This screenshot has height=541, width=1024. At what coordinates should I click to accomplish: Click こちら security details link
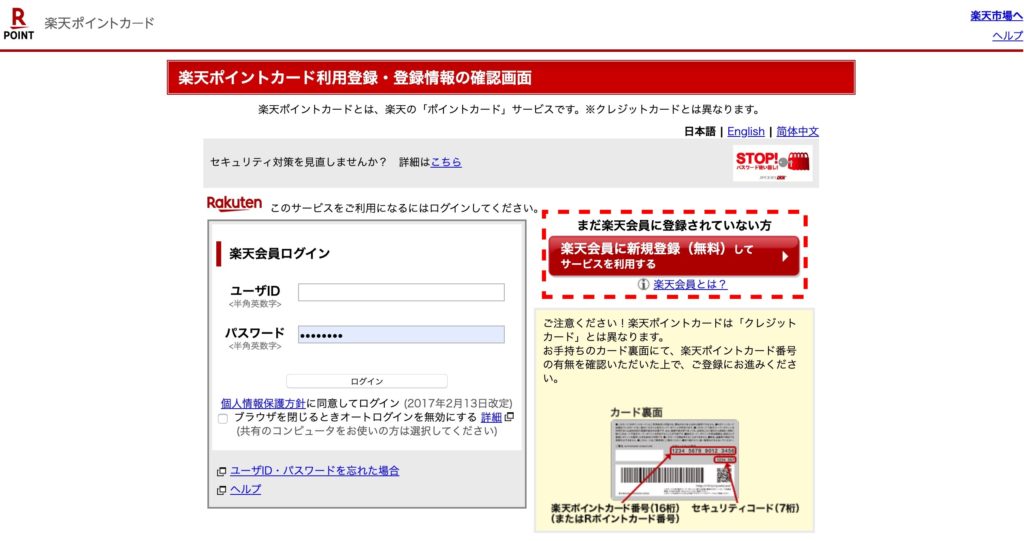tap(446, 162)
